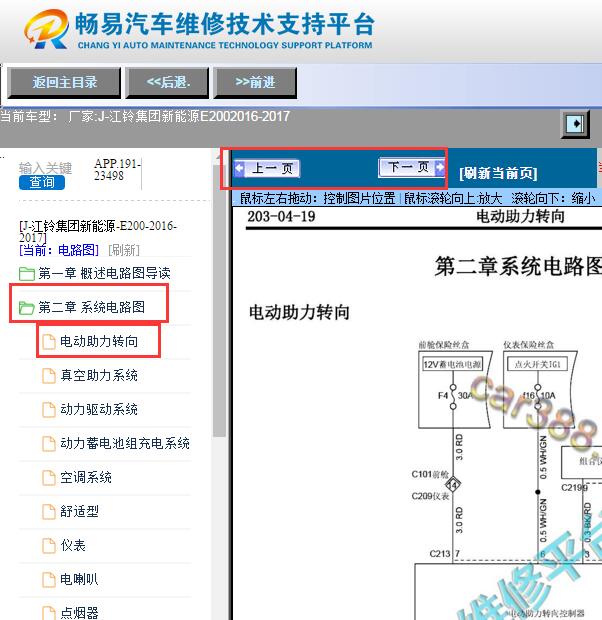
Task: Click the page icon beside 动力驱动系统
Action: click(x=49, y=410)
